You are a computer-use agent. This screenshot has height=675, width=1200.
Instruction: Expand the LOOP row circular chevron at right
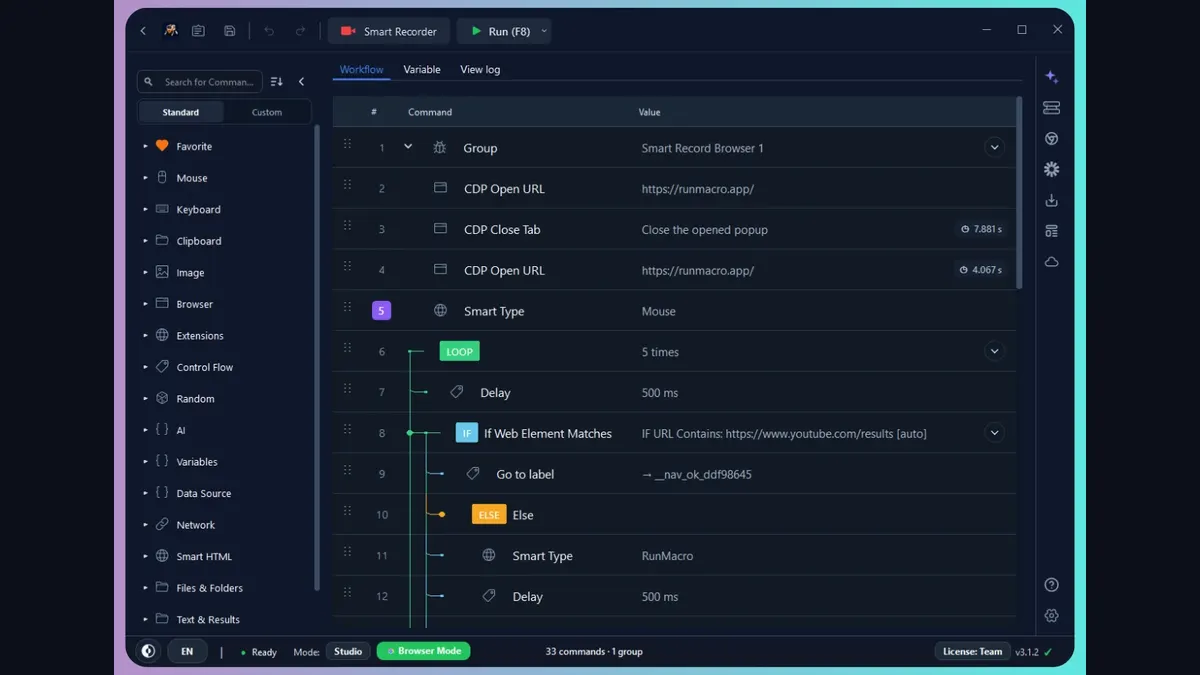pos(994,351)
